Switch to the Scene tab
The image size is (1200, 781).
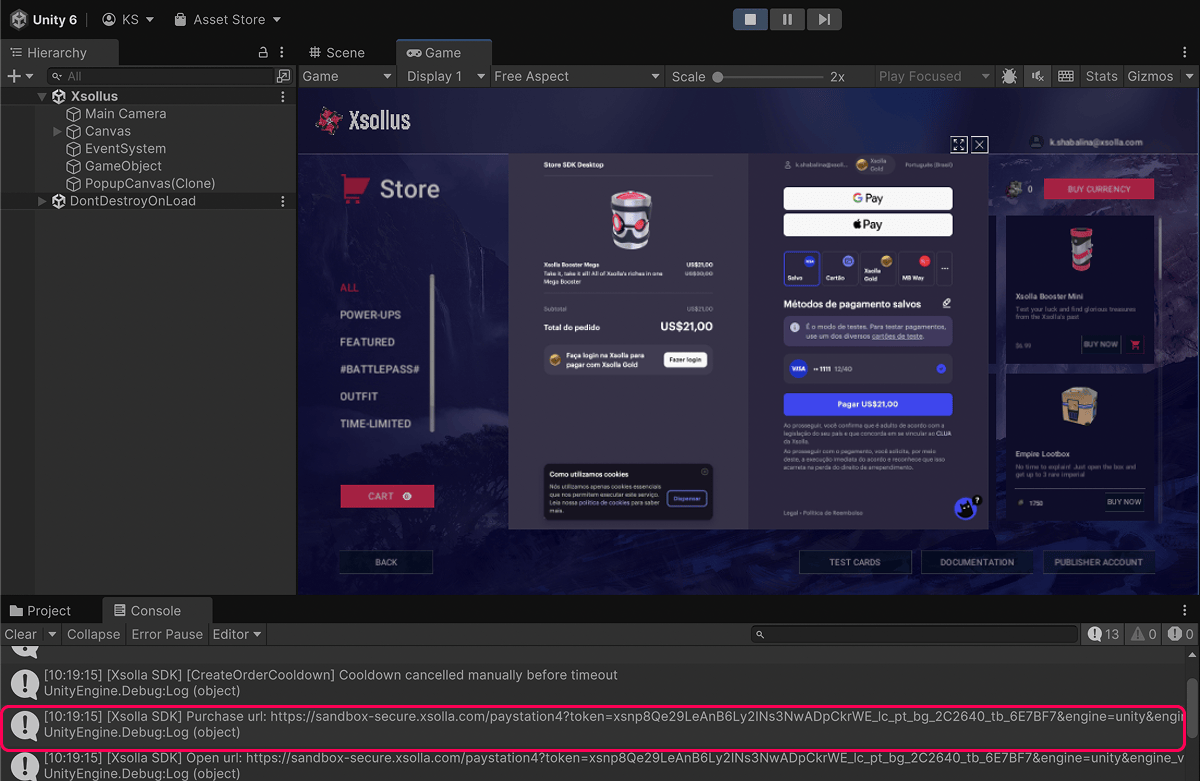click(x=337, y=52)
